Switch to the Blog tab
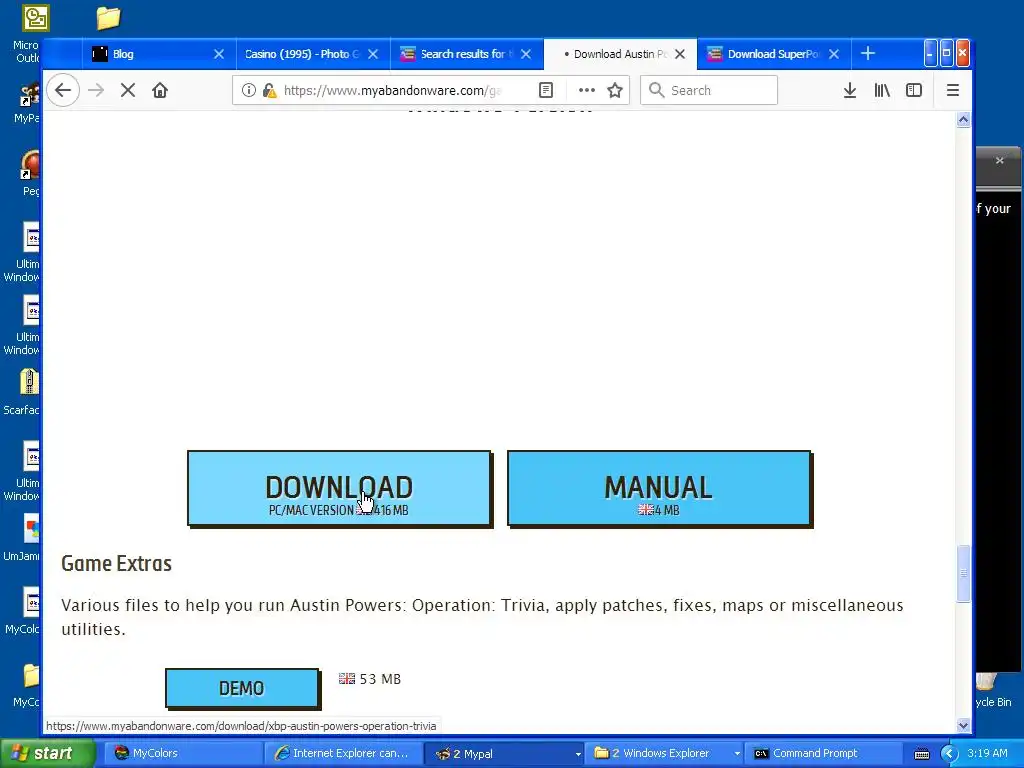The image size is (1024, 768). coord(159,54)
